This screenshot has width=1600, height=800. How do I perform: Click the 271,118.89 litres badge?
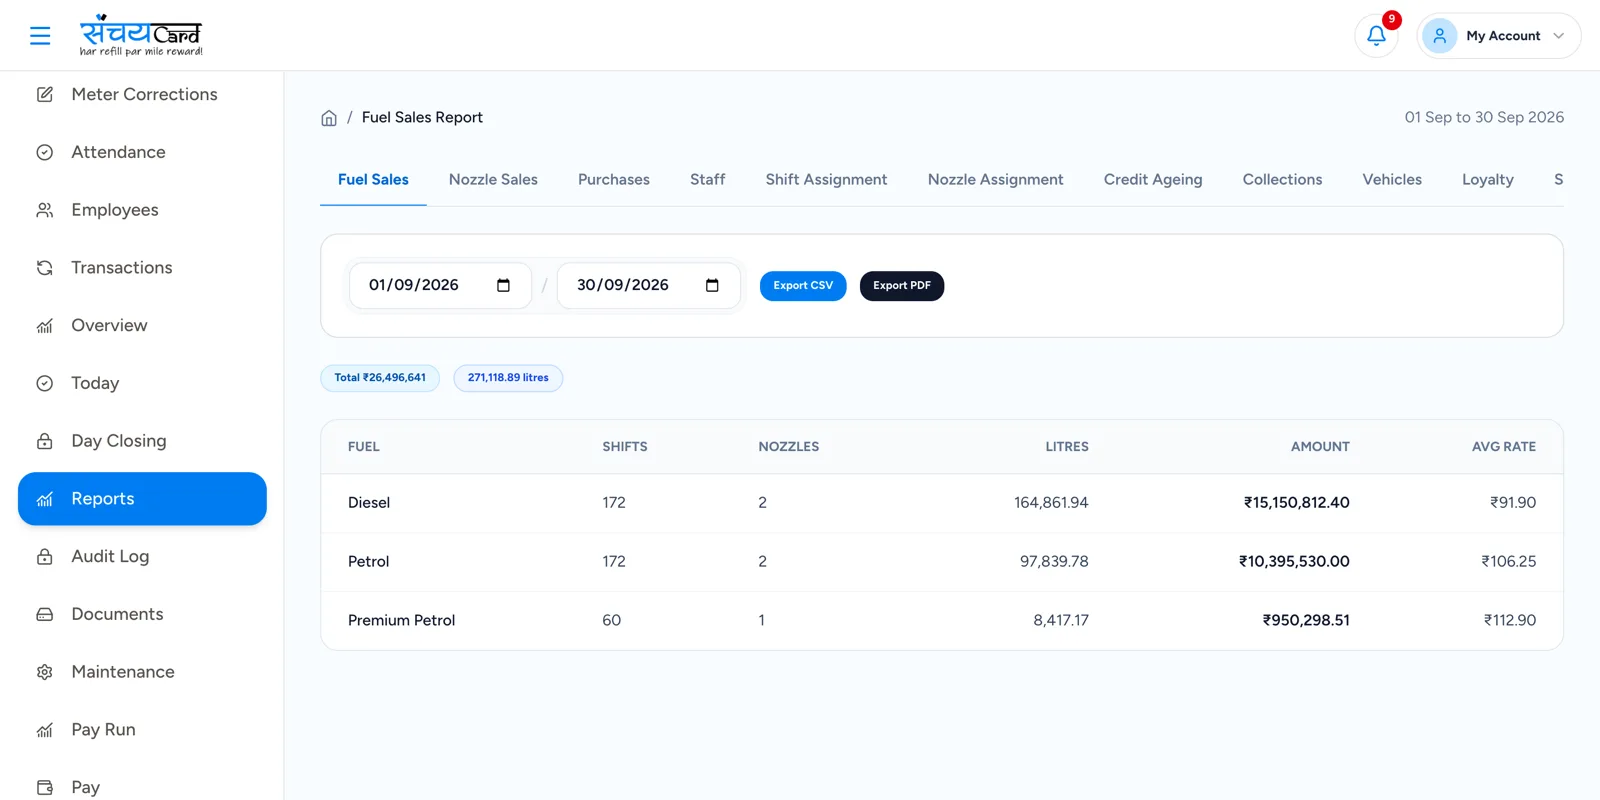point(508,378)
